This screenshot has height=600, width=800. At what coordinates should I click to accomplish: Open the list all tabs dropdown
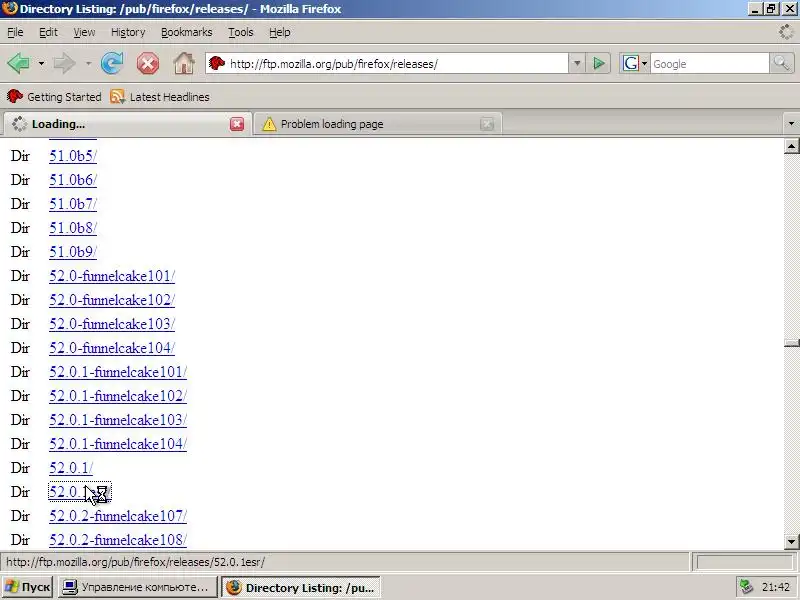(x=791, y=123)
